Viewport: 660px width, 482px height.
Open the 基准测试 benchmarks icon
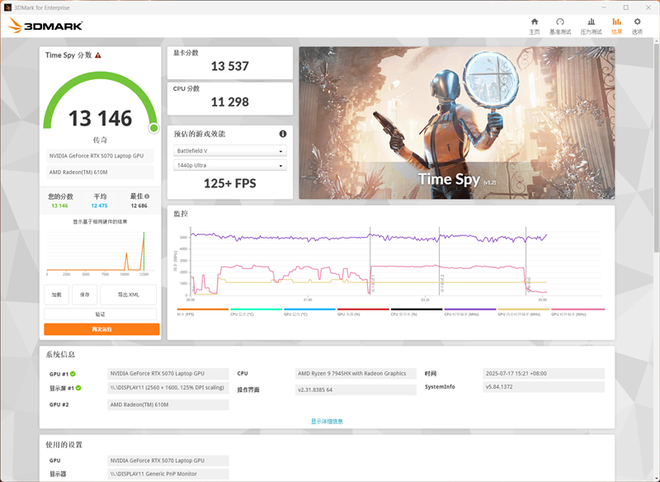[x=560, y=21]
